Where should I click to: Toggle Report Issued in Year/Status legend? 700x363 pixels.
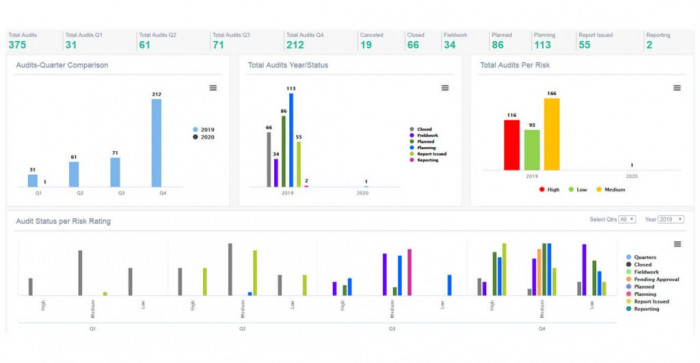(428, 154)
